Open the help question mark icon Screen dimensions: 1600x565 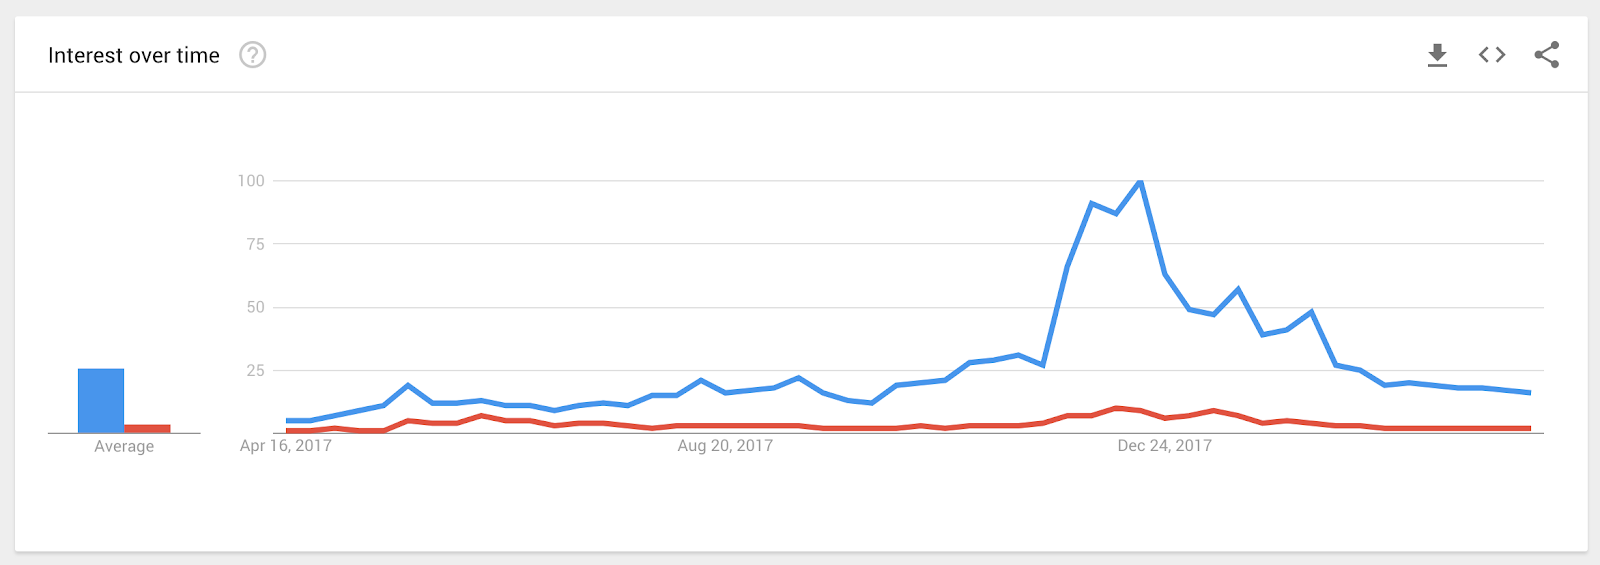pos(253,55)
